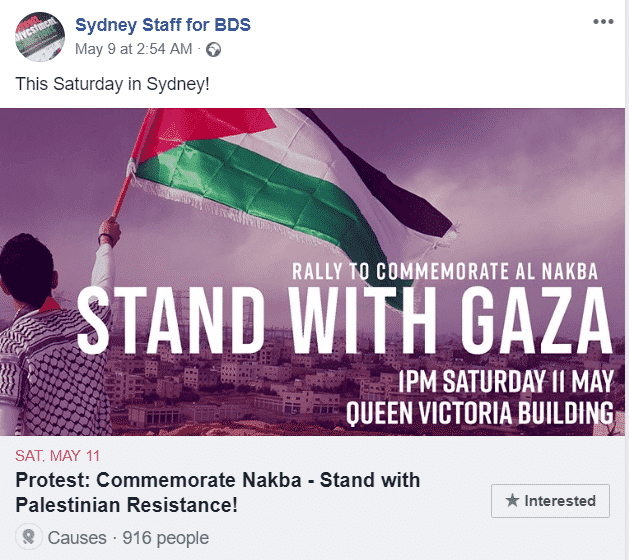Viewport: 629px width, 560px height.
Task: Click the 'STAND WITH GAZA' headline text
Action: [x=345, y=320]
